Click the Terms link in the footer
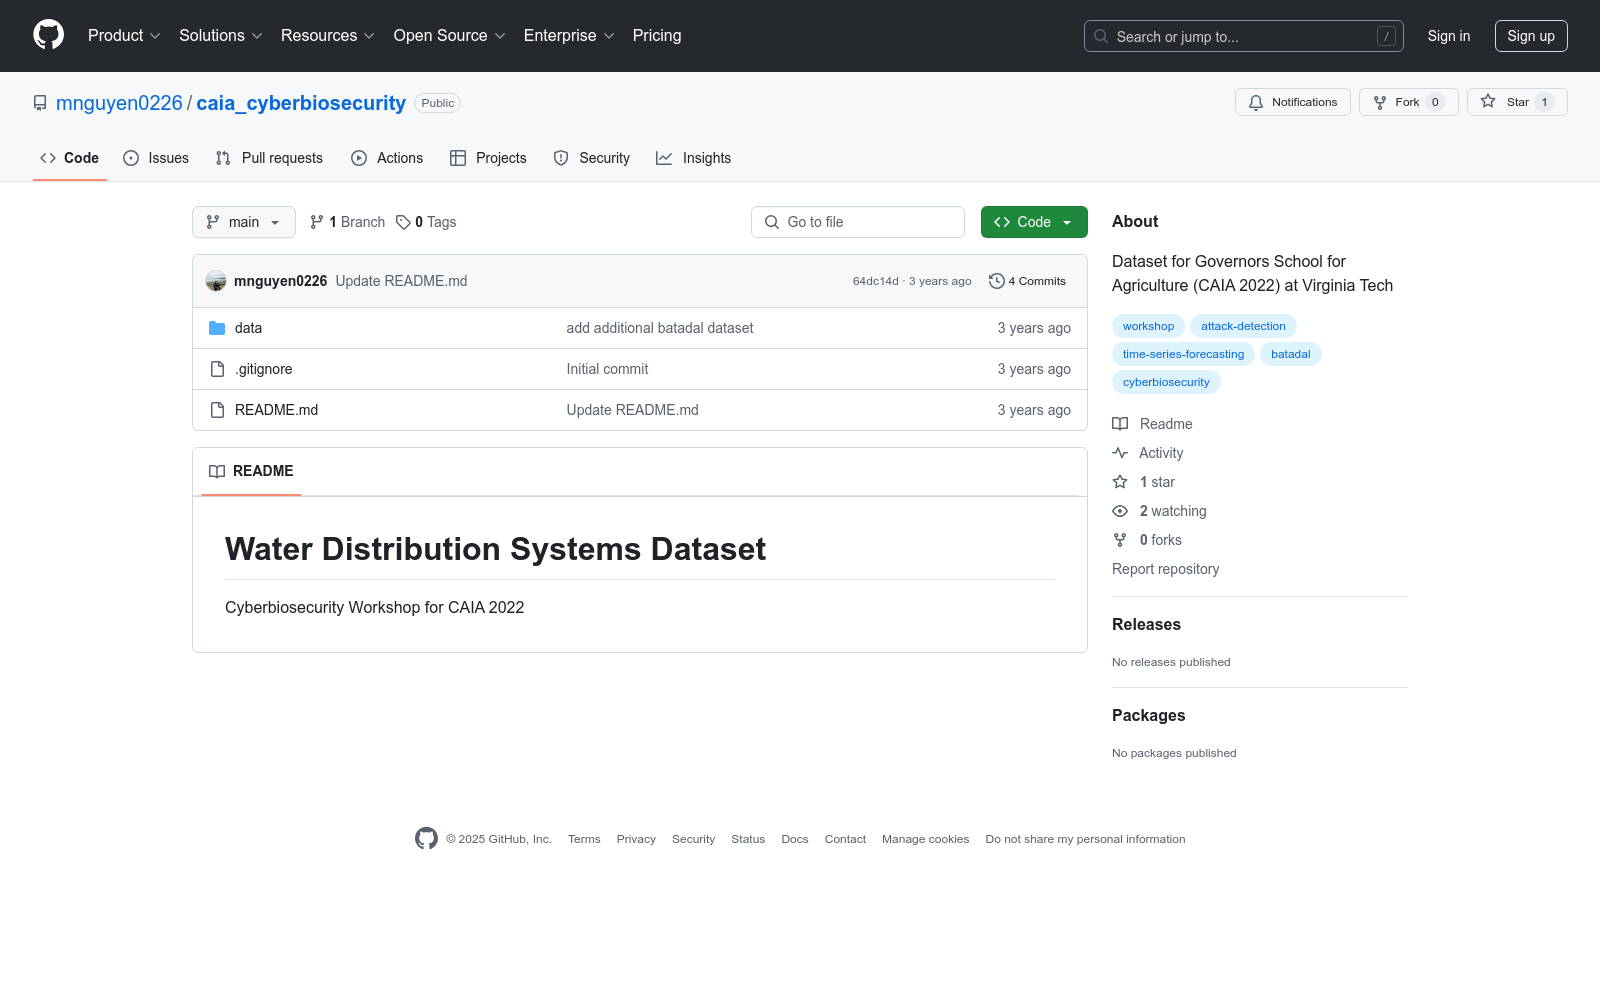 584,839
